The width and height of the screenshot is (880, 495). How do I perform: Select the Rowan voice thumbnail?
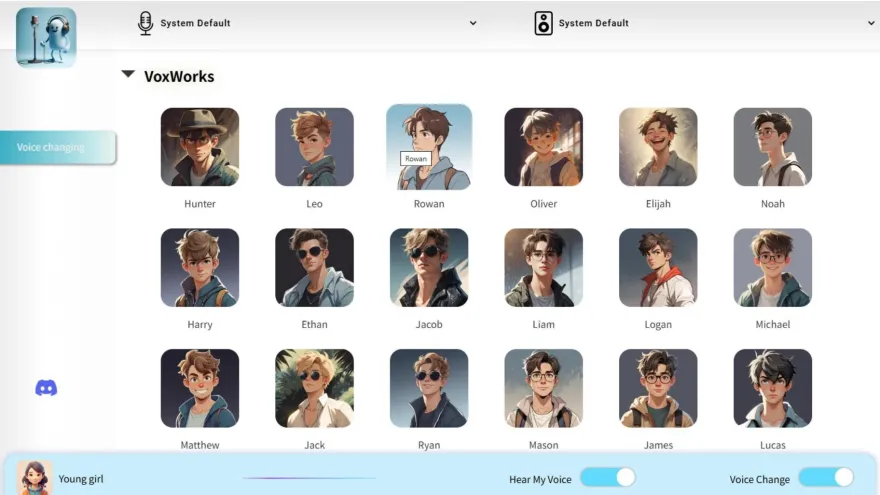tap(429, 147)
